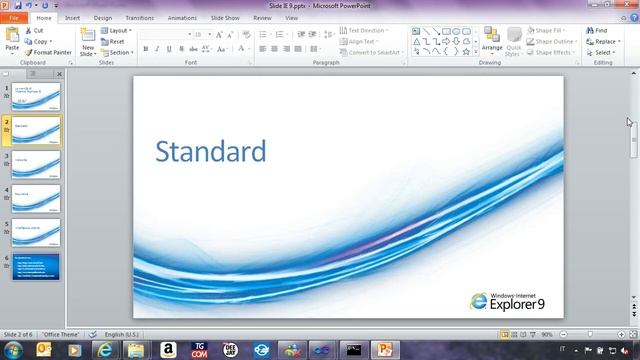640x360 pixels.
Task: Open the Layout dropdown
Action: 116,31
